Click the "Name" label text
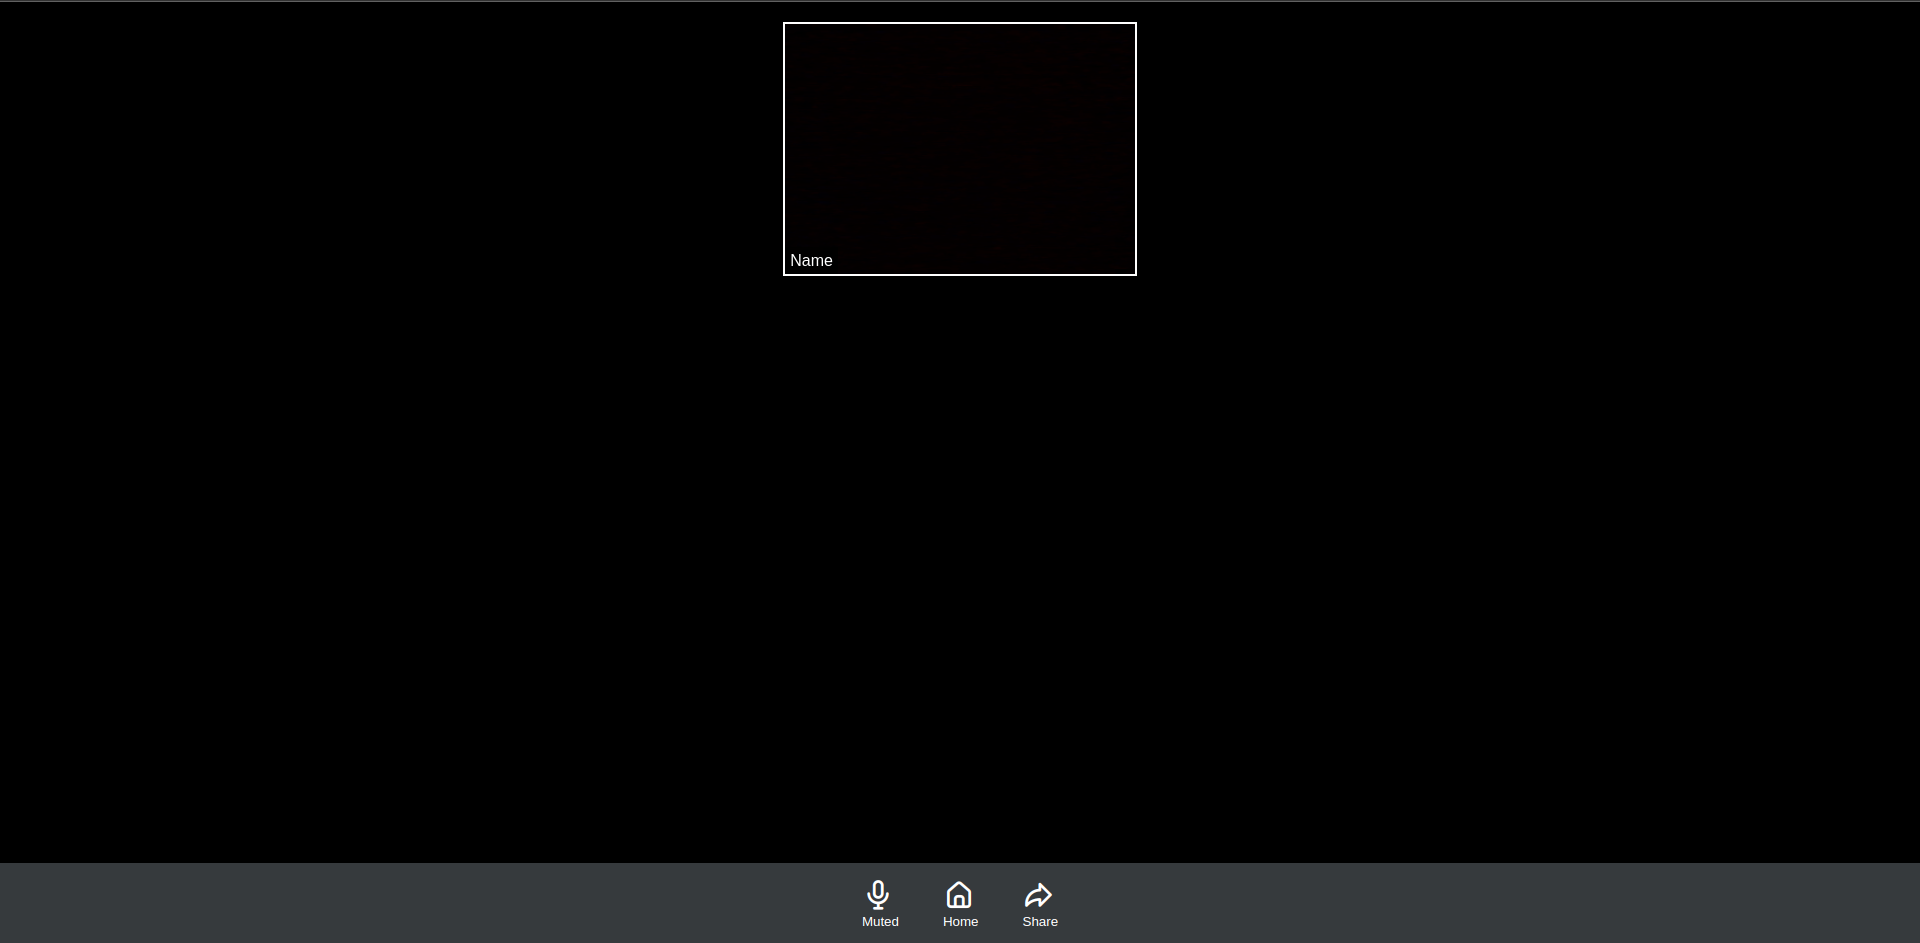The height and width of the screenshot is (943, 1920). pos(811,260)
